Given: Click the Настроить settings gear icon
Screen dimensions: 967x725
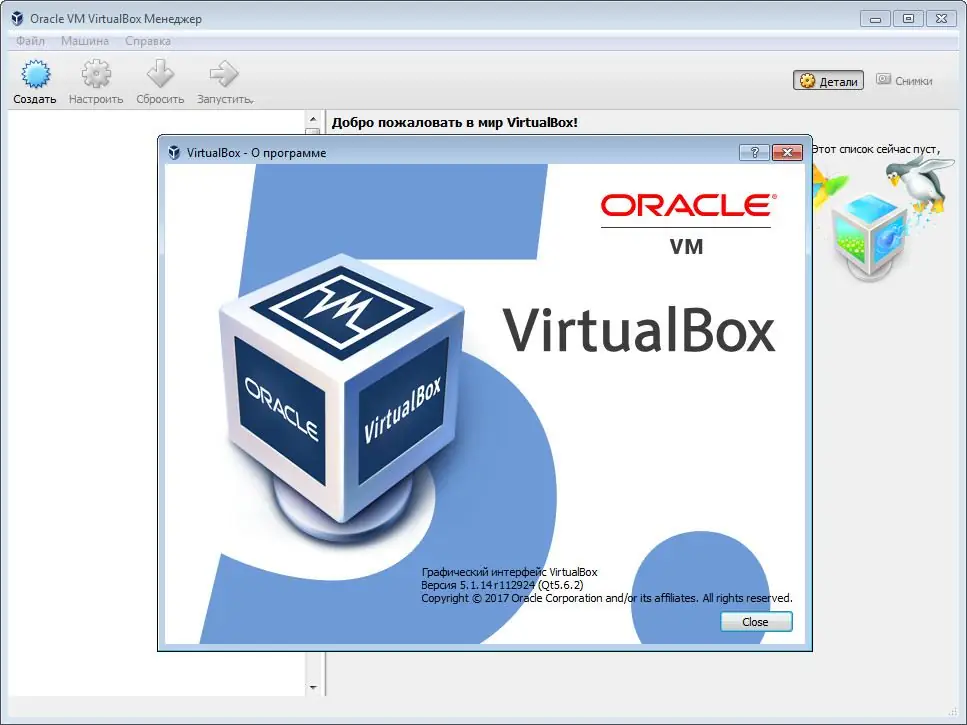Looking at the screenshot, I should tap(96, 74).
